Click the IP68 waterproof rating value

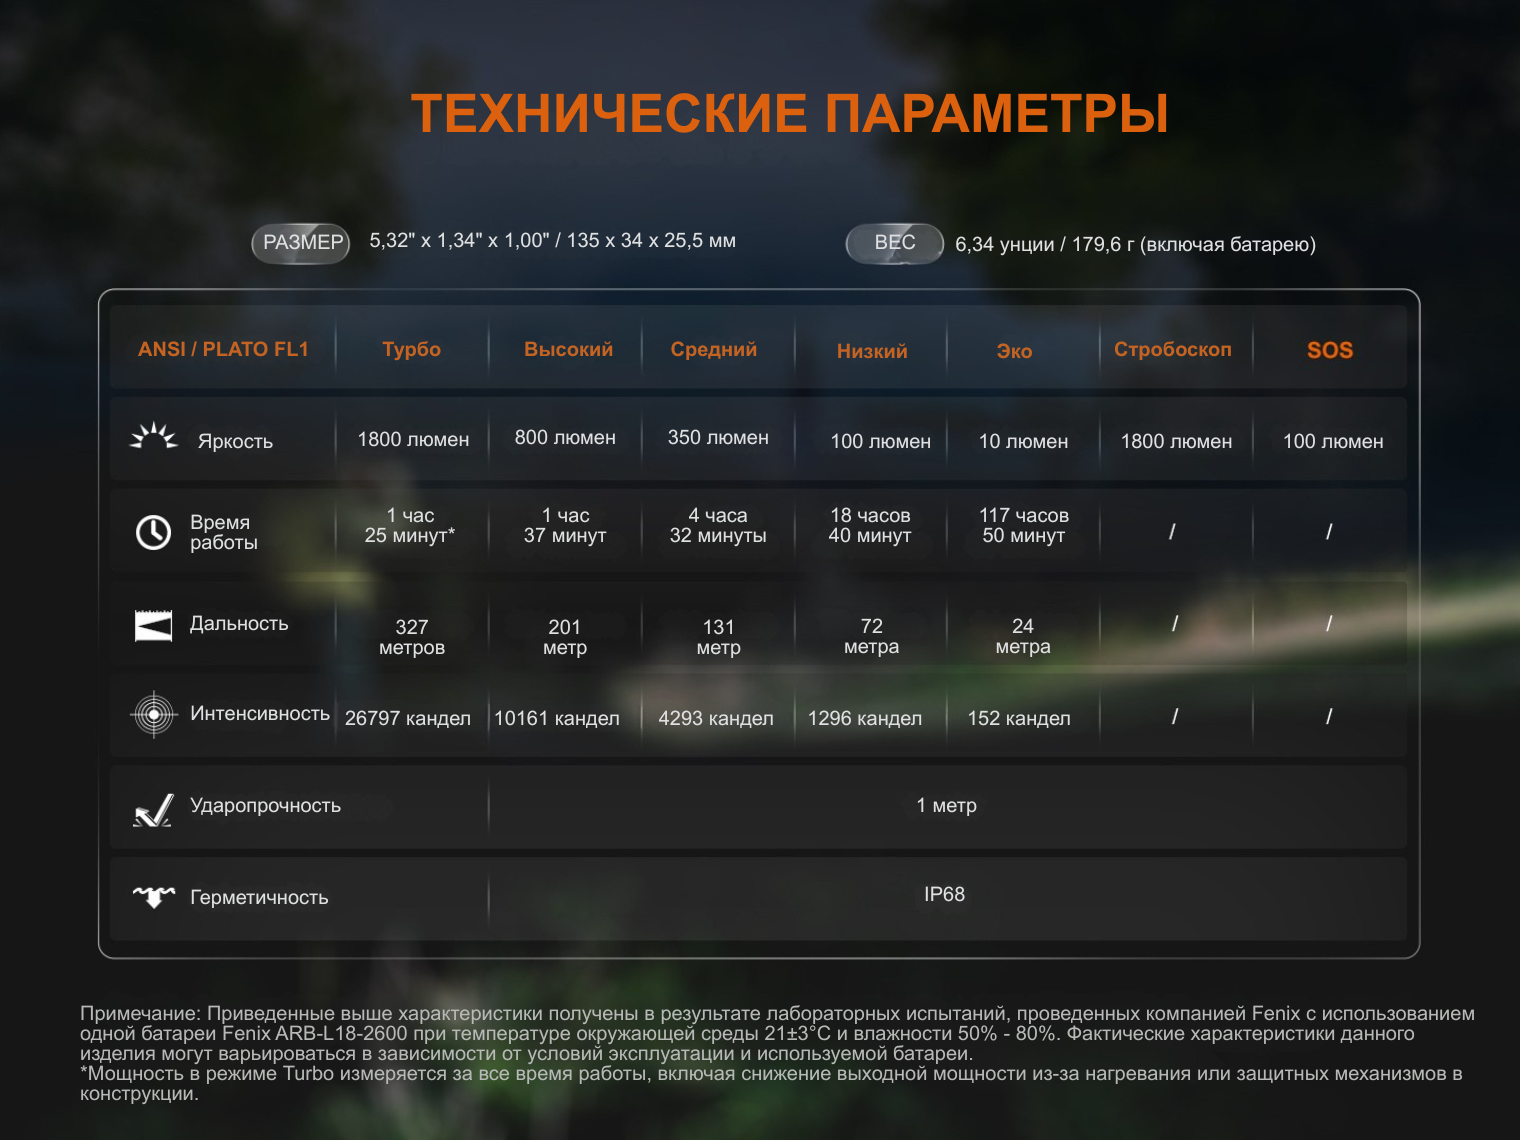944,894
